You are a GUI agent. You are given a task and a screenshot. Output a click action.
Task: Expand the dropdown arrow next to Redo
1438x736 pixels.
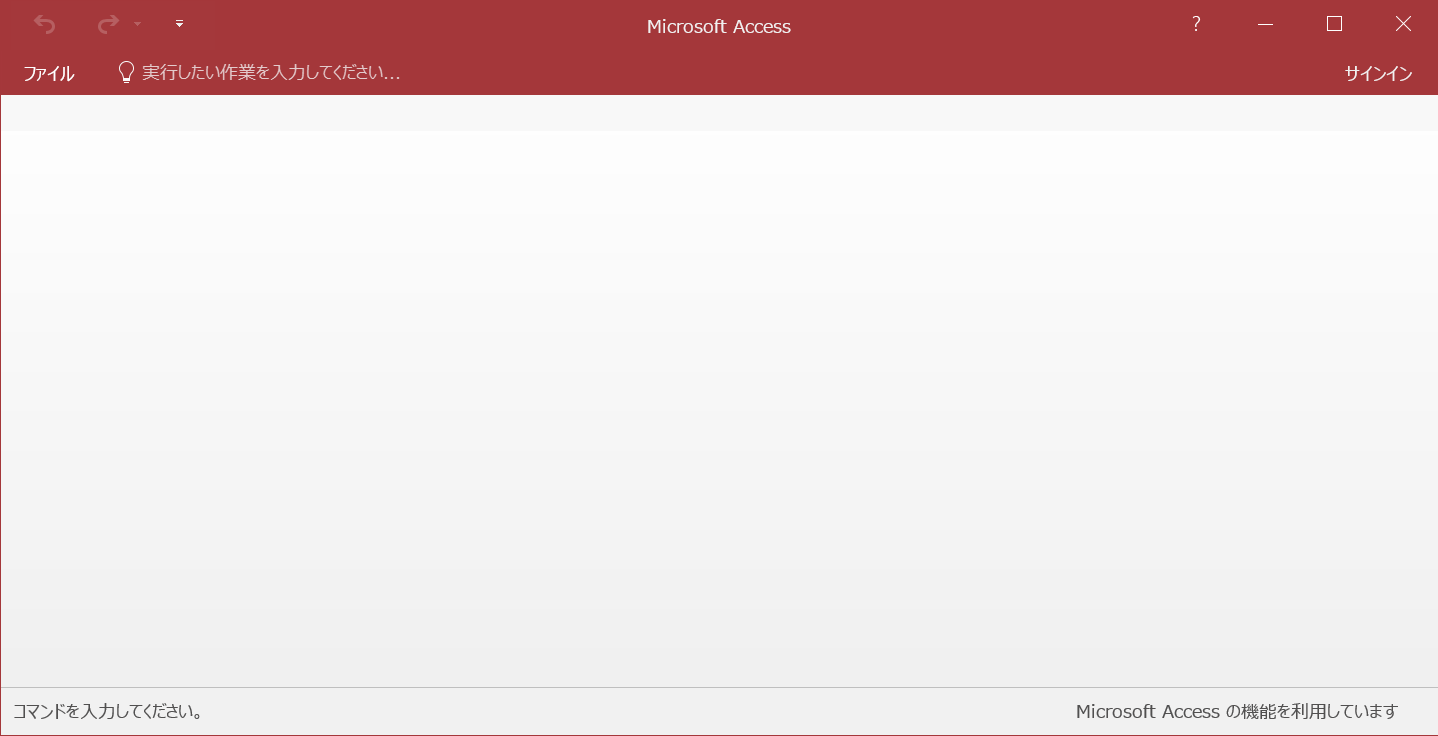point(136,24)
